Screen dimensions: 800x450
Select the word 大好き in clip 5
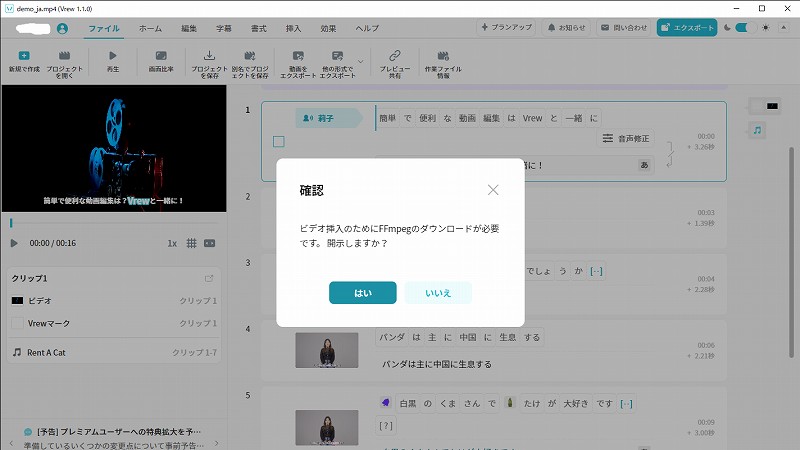[x=576, y=404]
